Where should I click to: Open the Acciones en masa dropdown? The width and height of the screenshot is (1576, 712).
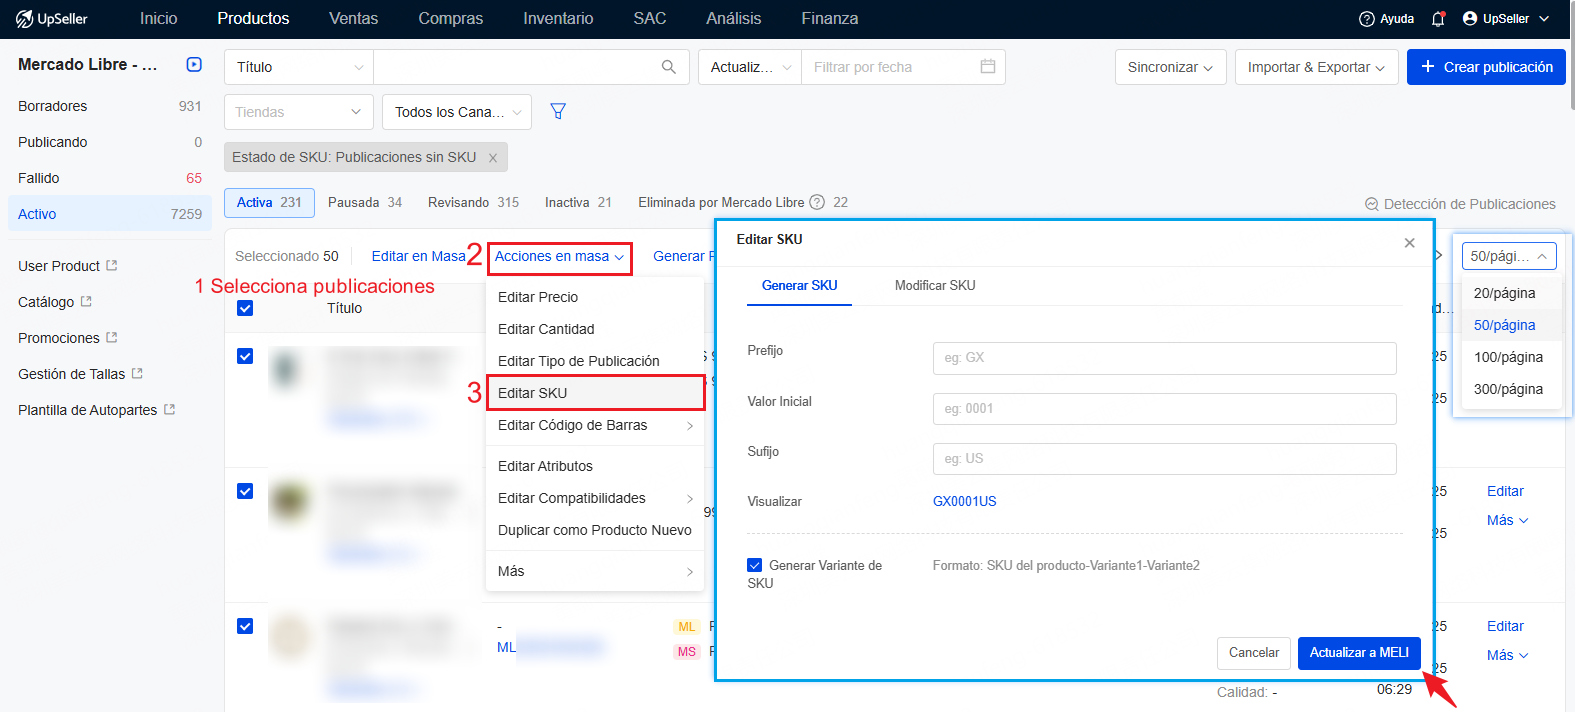(560, 257)
